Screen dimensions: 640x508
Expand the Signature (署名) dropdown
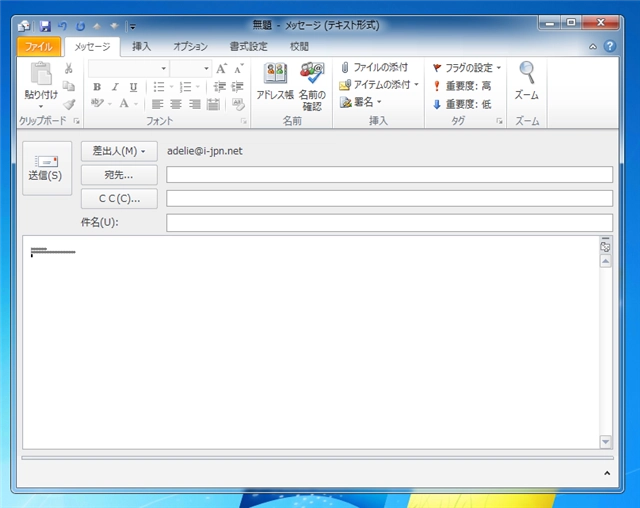(x=362, y=102)
